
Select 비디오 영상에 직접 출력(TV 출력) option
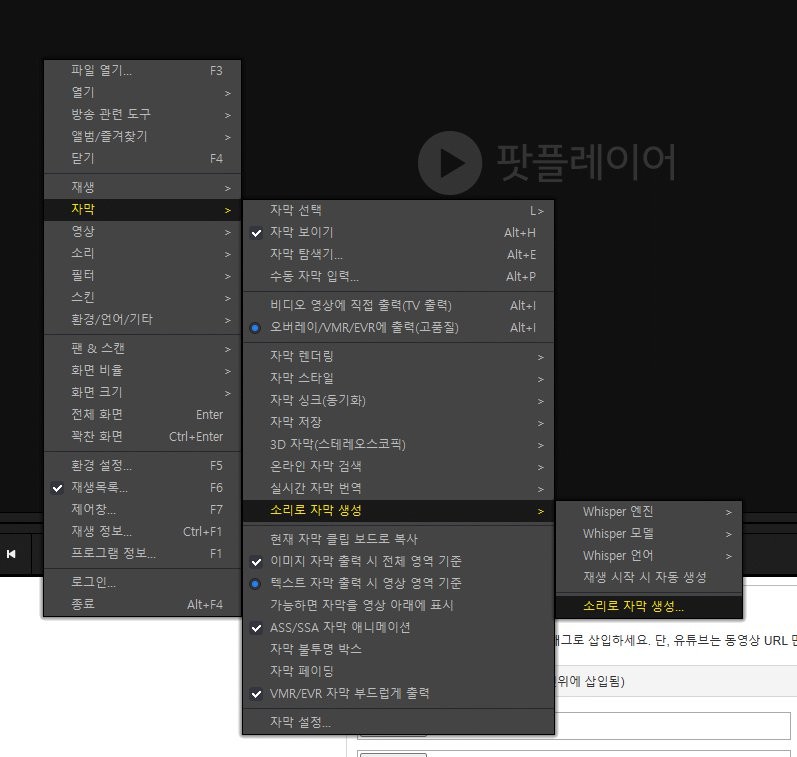[398, 305]
